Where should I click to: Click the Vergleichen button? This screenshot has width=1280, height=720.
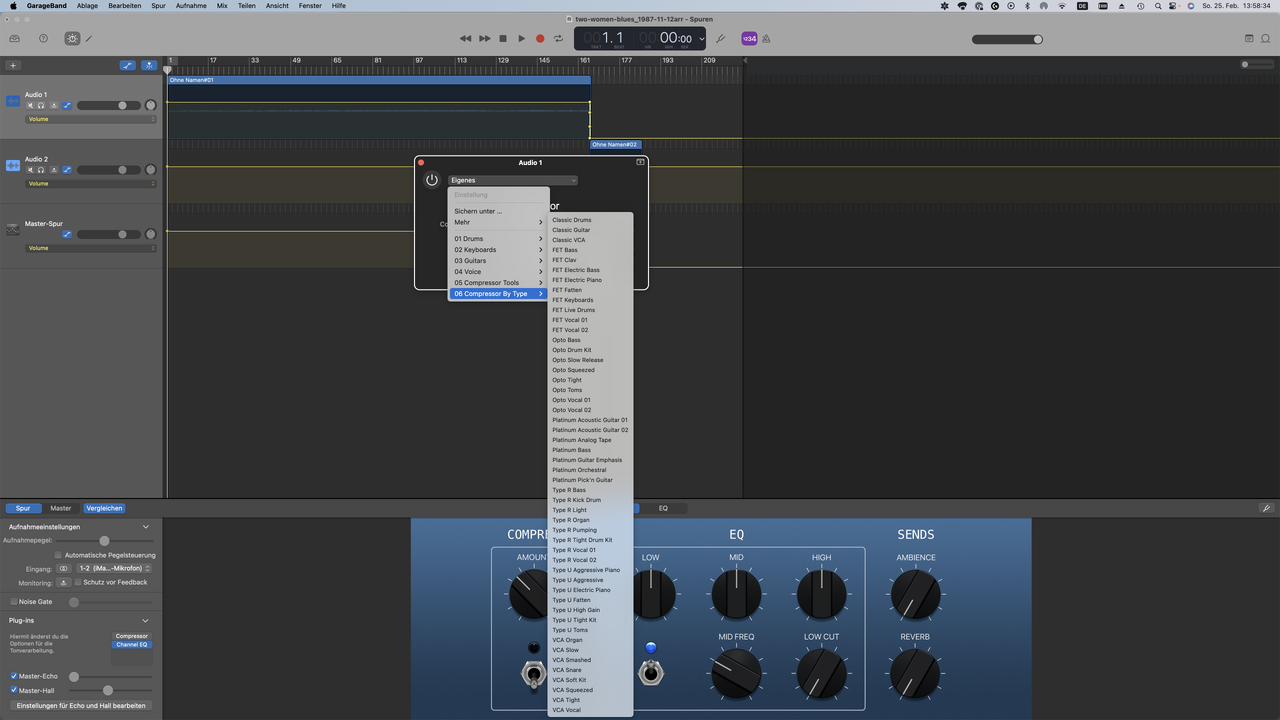pos(104,508)
